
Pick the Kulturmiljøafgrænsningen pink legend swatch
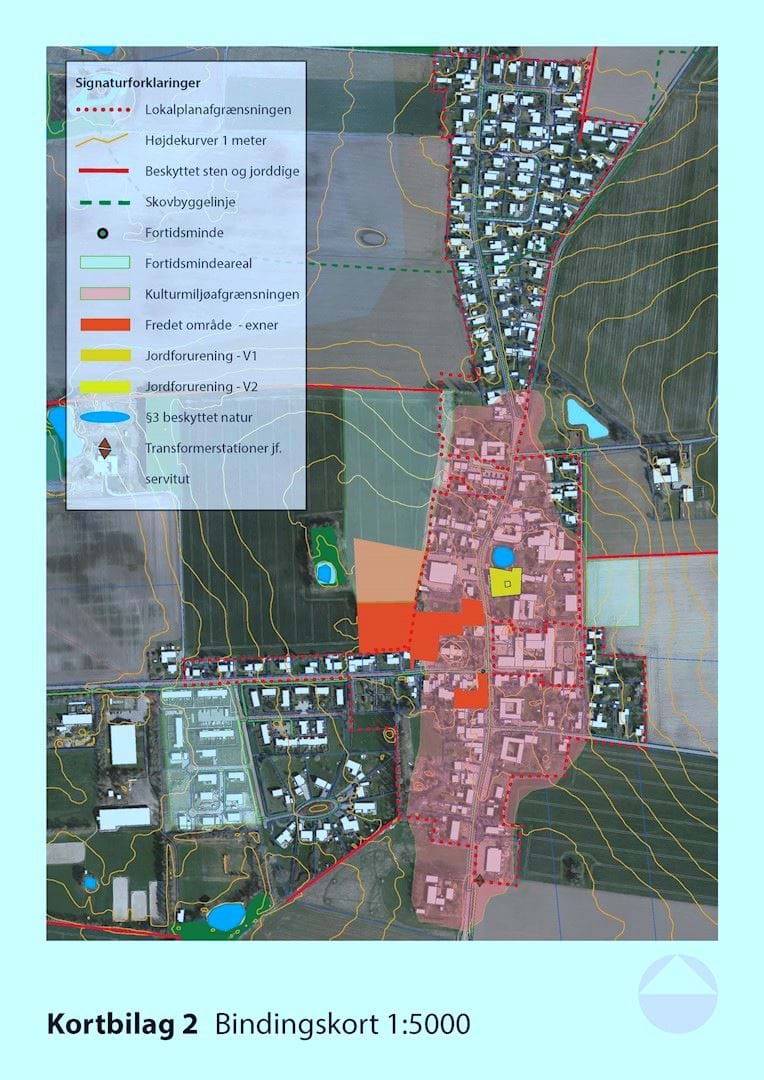(x=103, y=294)
